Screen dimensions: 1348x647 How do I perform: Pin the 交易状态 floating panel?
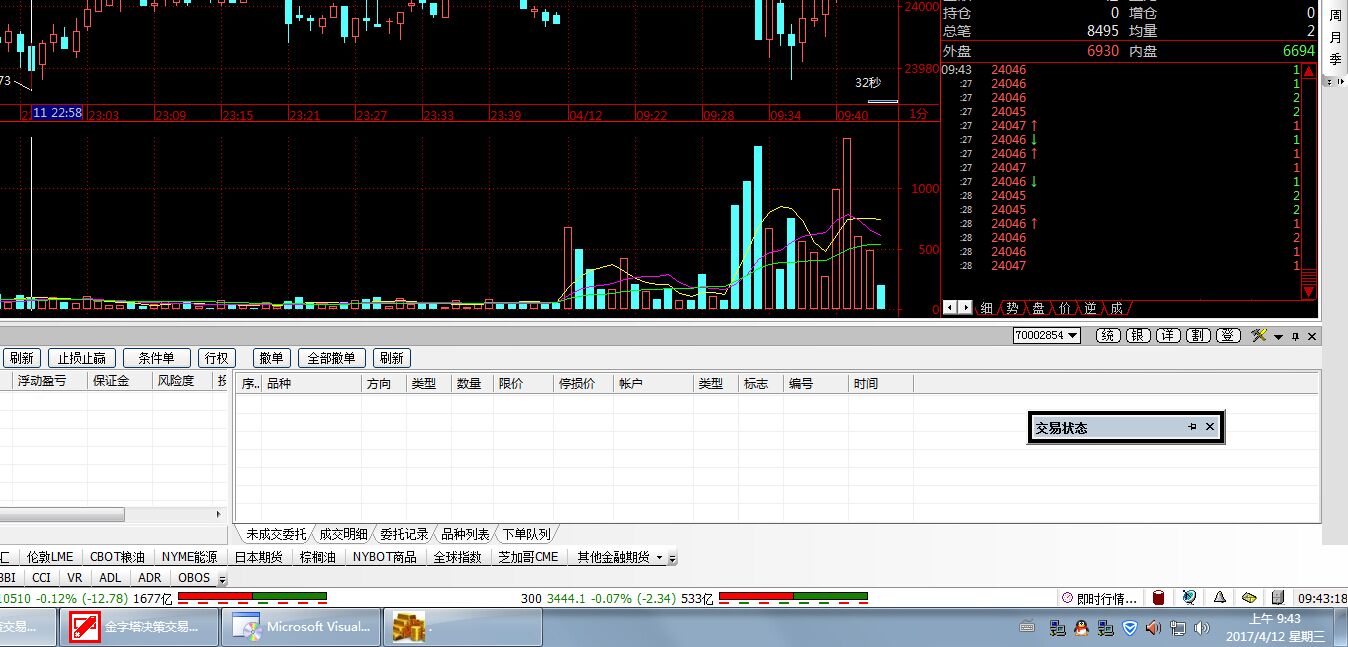[x=1192, y=427]
